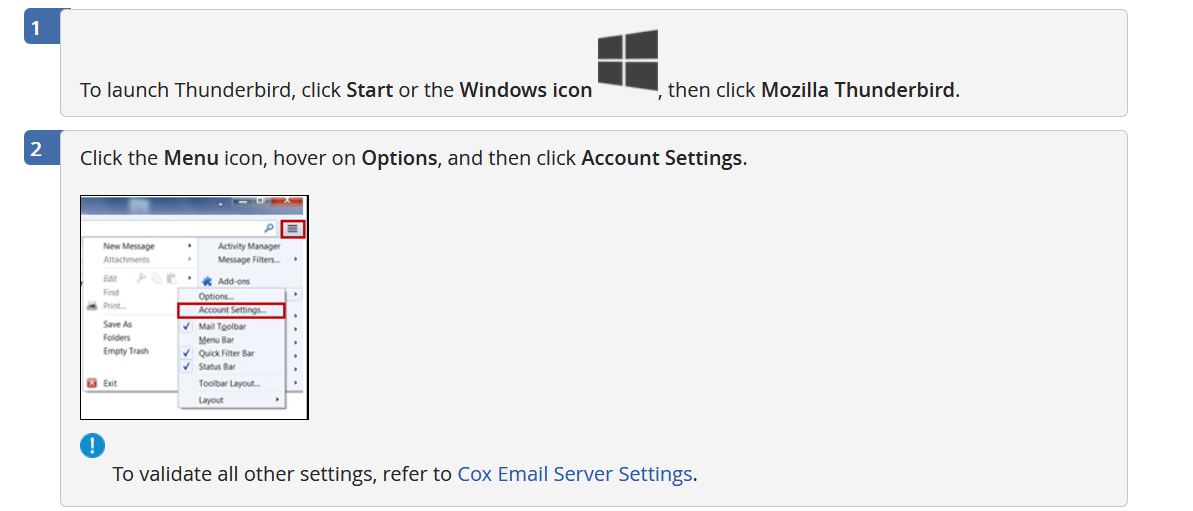Open the Layout submenu arrow
Viewport: 1193px width, 511px height.
click(277, 400)
